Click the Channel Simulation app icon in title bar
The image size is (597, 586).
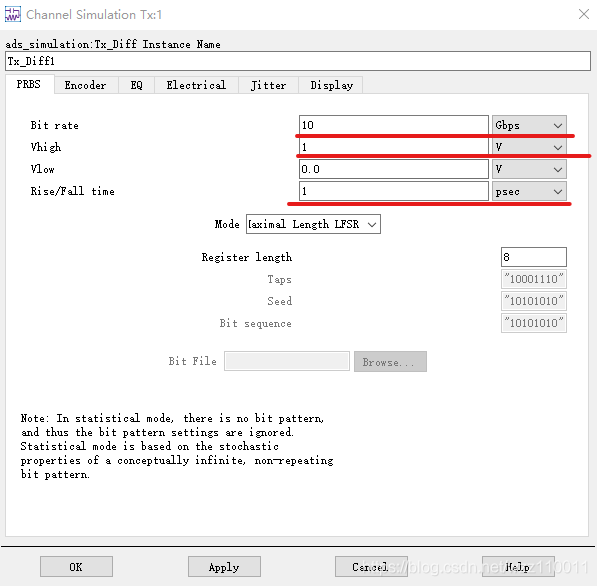click(13, 14)
